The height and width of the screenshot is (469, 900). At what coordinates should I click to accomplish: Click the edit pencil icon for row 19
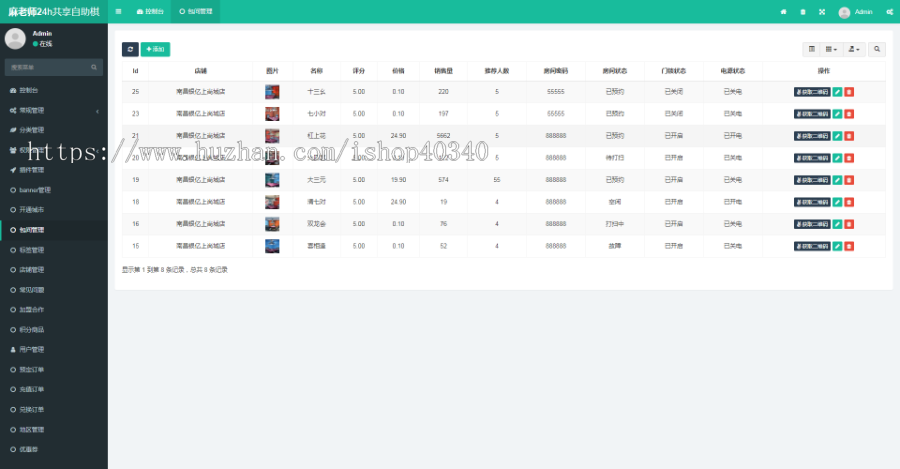[x=837, y=180]
